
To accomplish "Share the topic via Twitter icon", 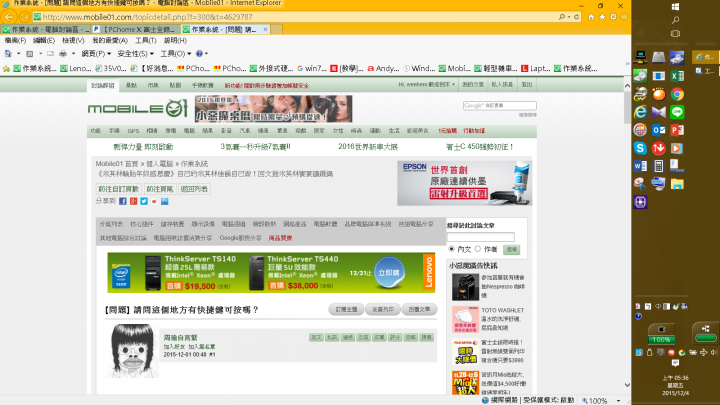I will tap(144, 201).
